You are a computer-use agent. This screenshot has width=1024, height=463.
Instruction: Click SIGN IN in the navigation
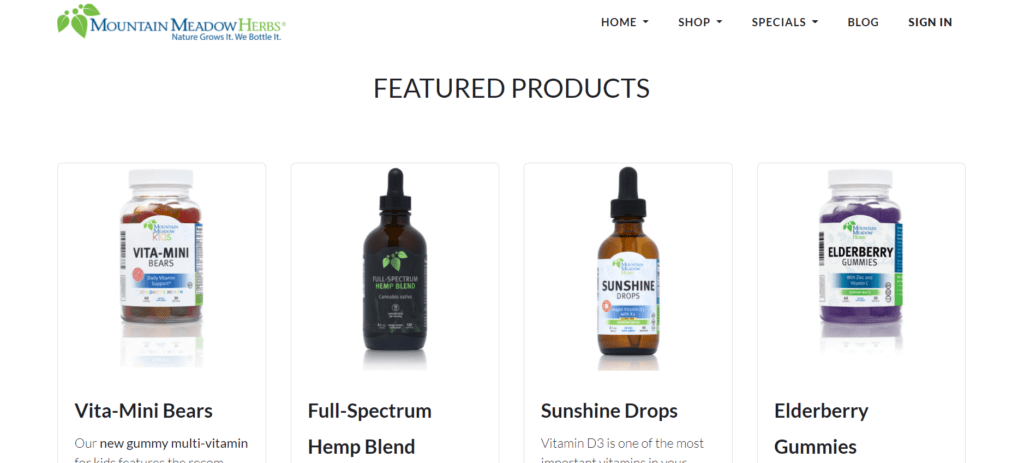(930, 22)
